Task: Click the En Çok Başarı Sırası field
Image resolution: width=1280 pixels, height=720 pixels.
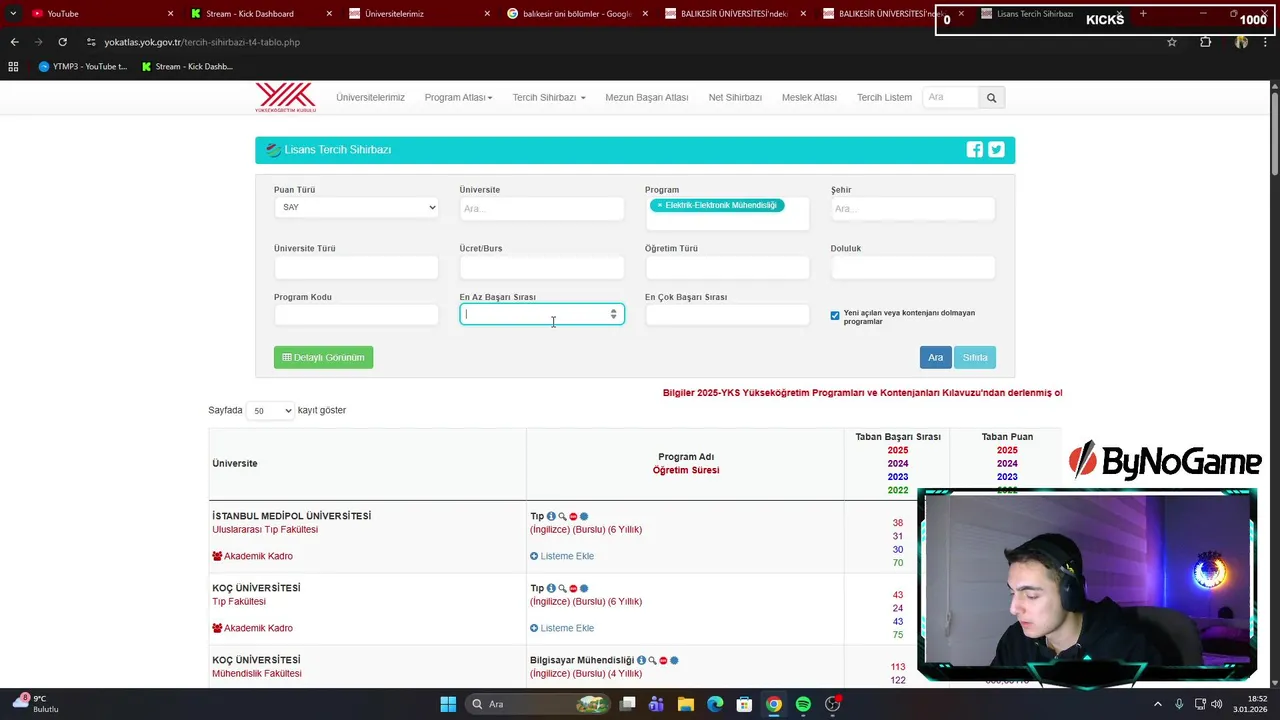Action: (x=727, y=315)
